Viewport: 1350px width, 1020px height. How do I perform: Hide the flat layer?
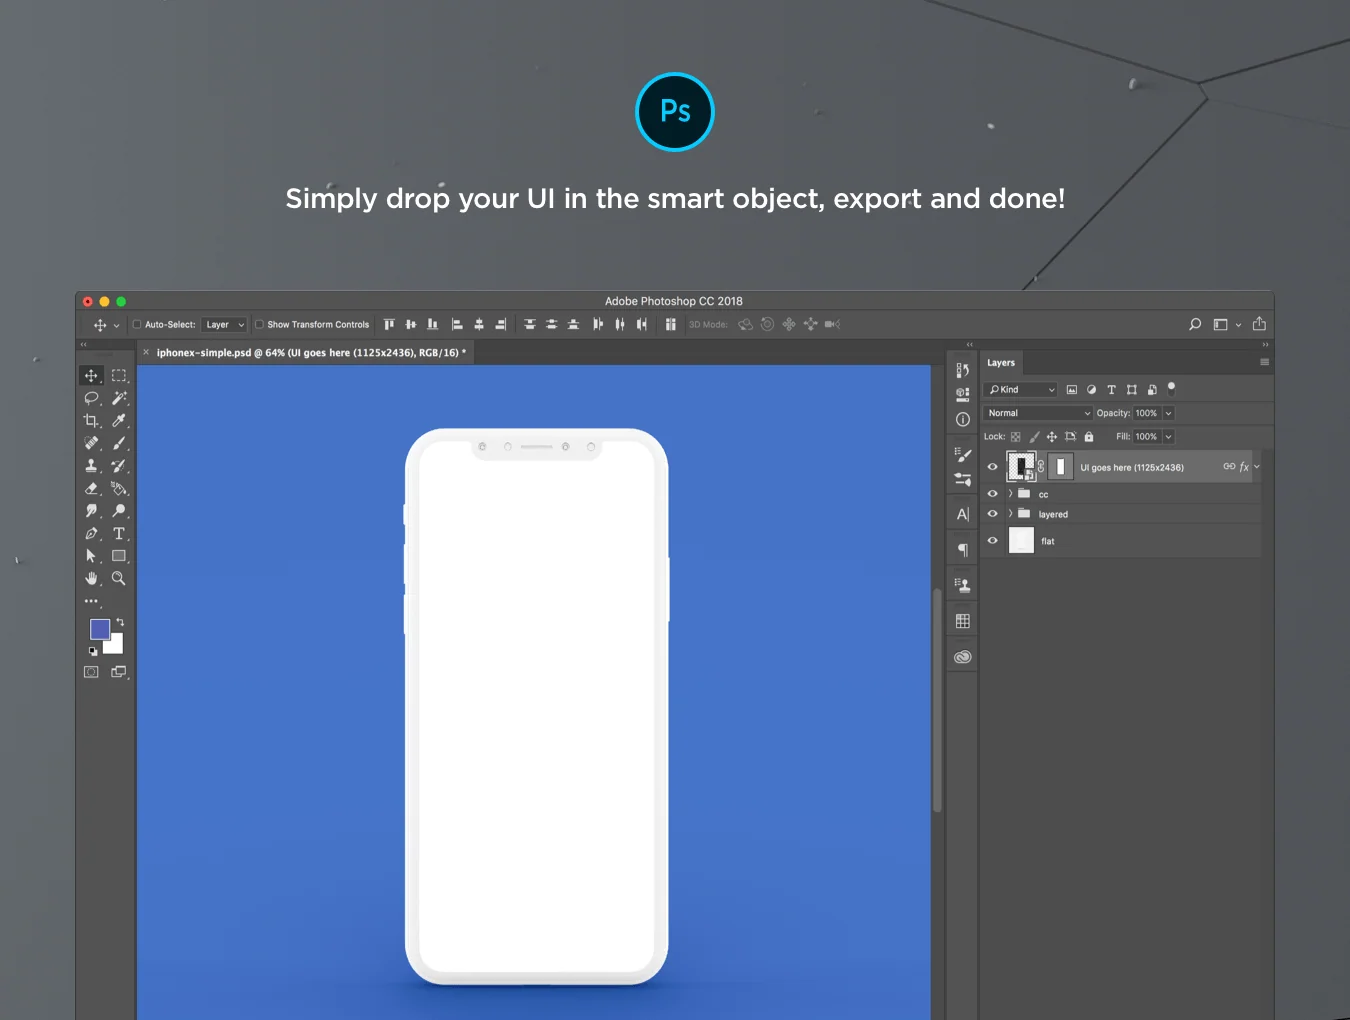(x=992, y=541)
